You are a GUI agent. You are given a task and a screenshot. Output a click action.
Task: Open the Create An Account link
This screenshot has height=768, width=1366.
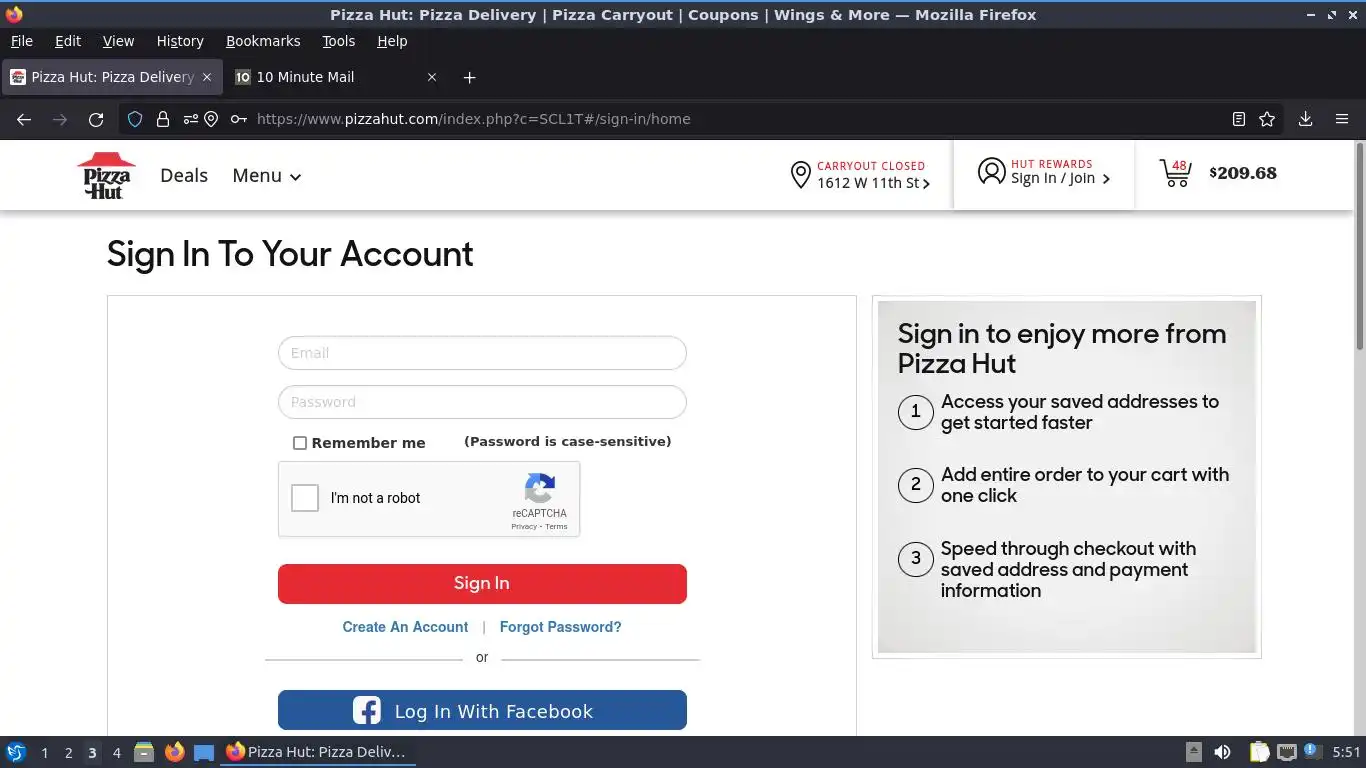pos(405,627)
